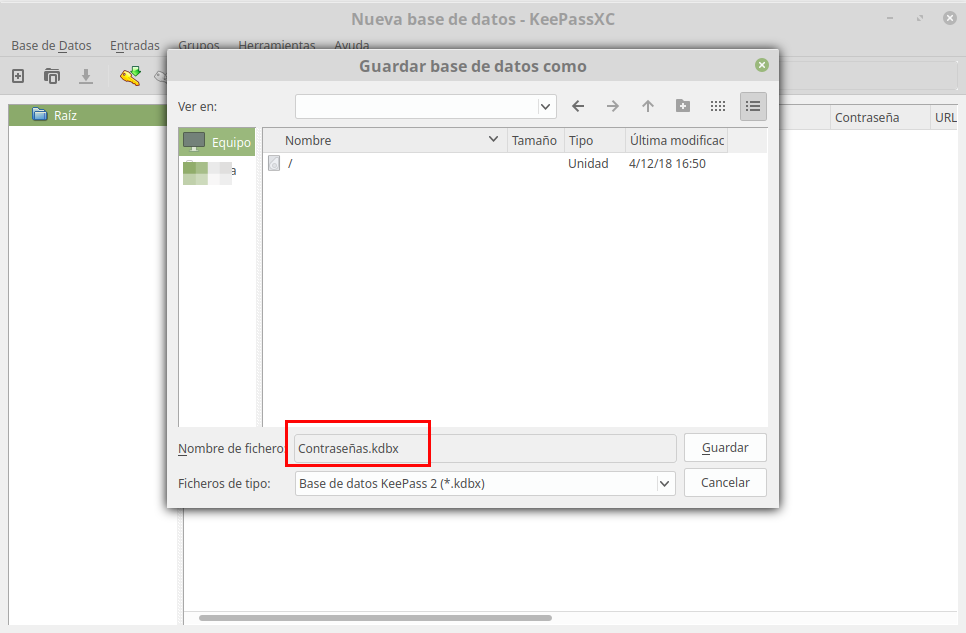966x633 pixels.
Task: Click the drive icon for root entry
Action: (x=274, y=163)
